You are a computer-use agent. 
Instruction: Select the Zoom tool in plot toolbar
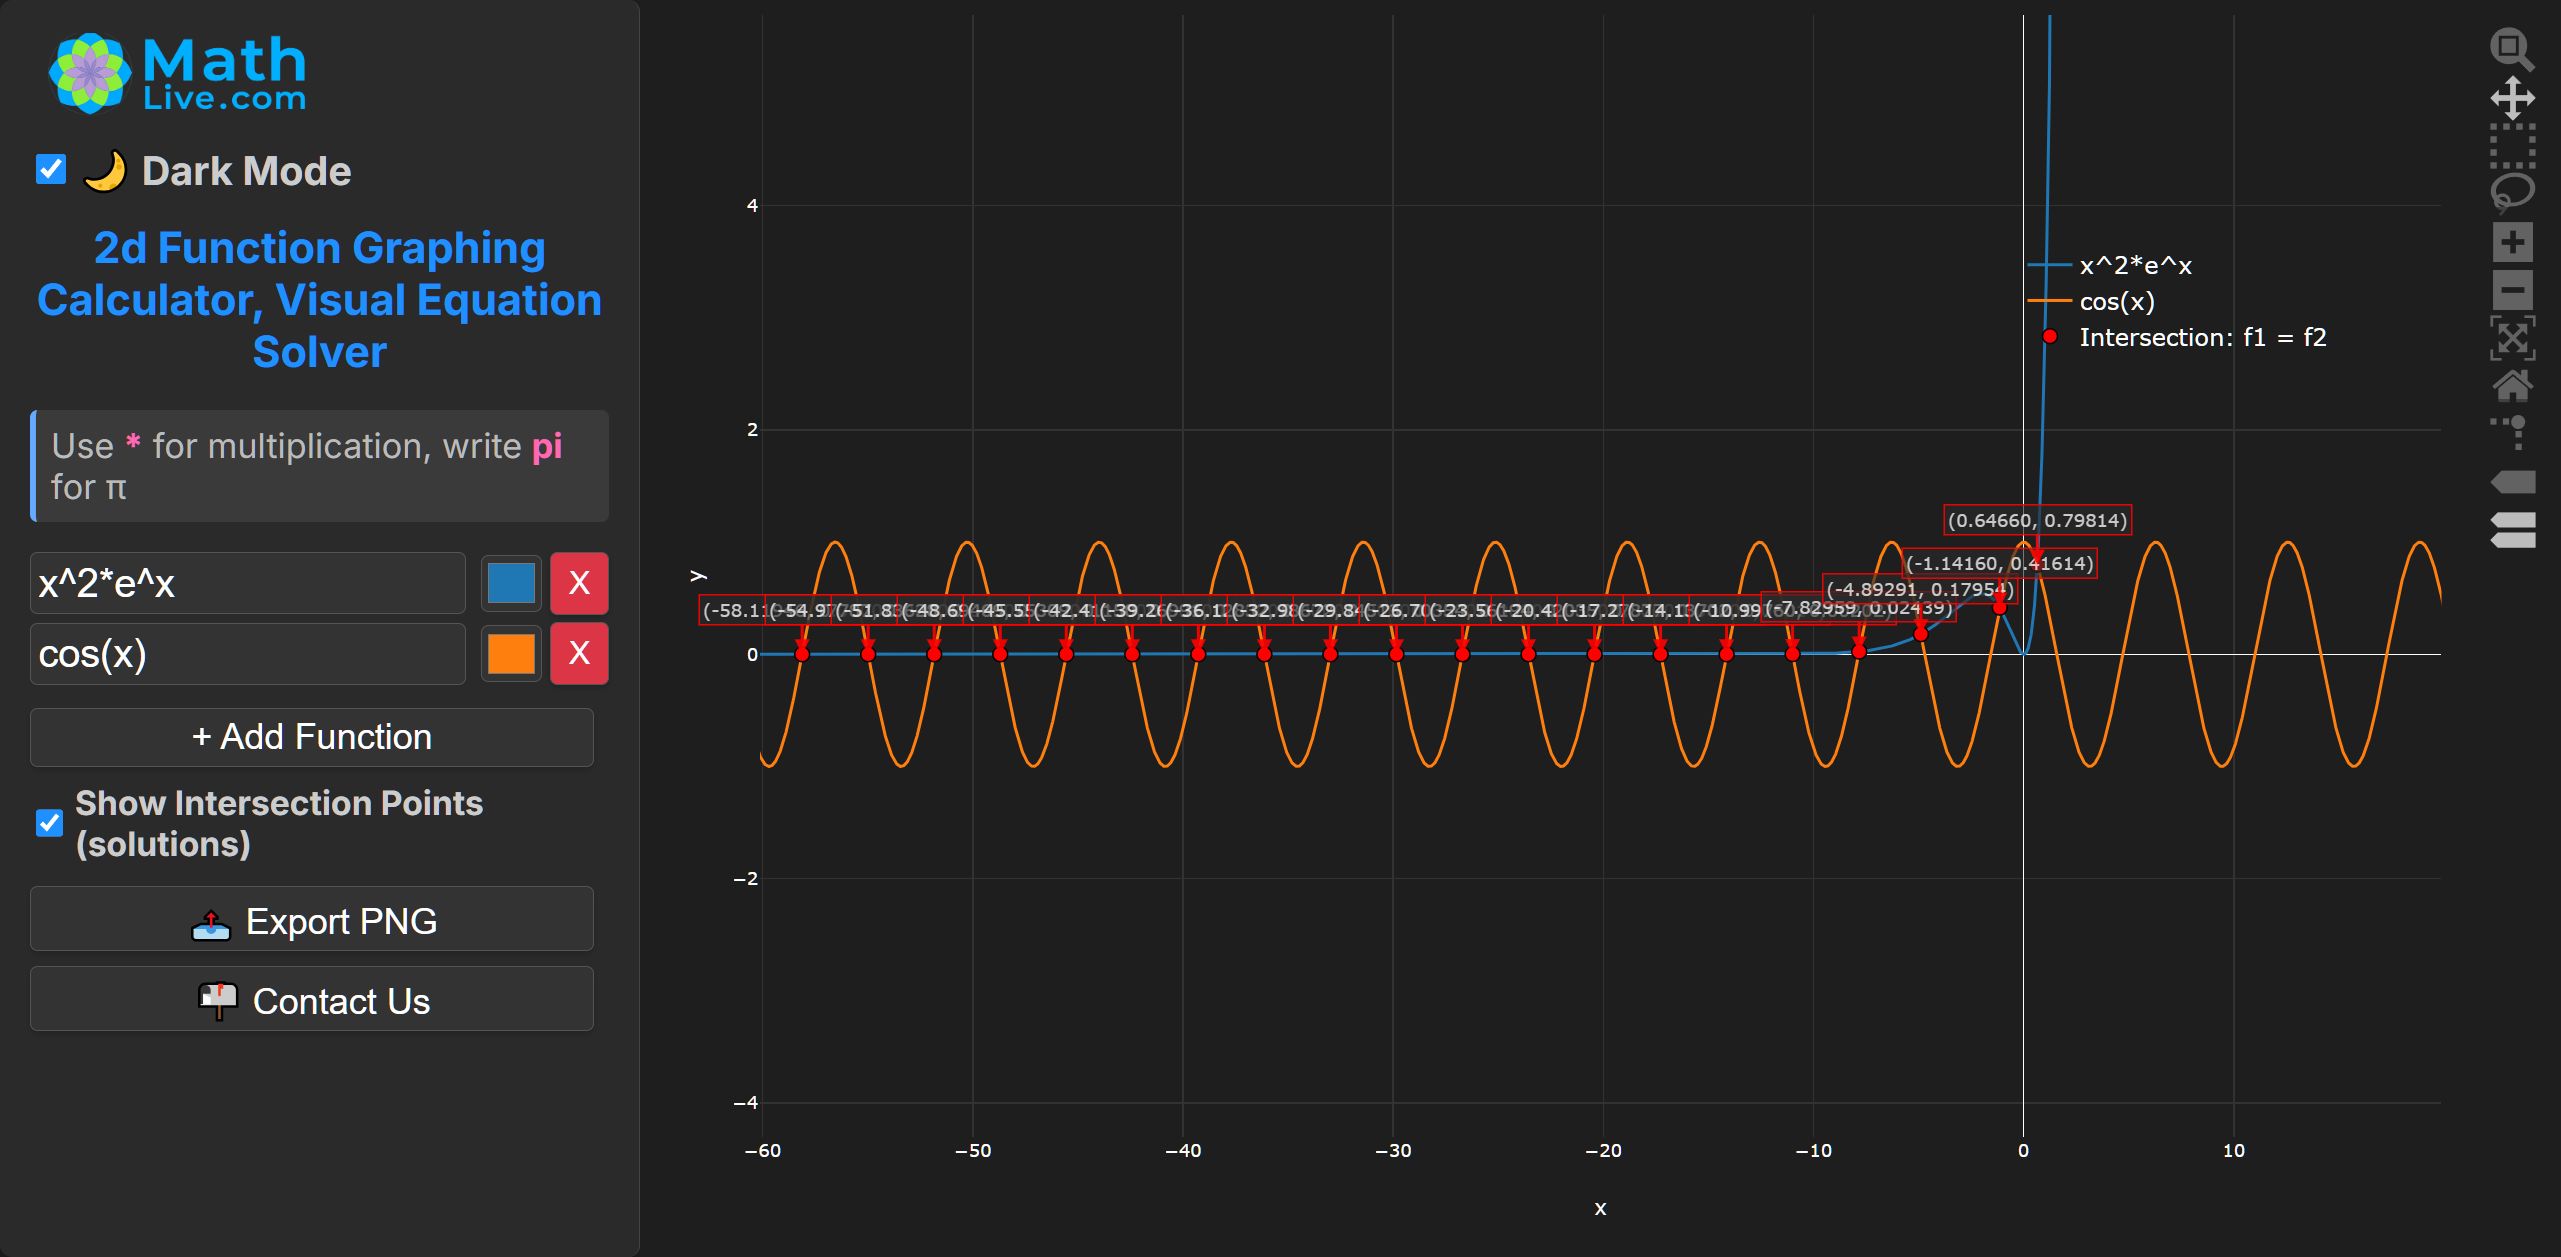2511,50
